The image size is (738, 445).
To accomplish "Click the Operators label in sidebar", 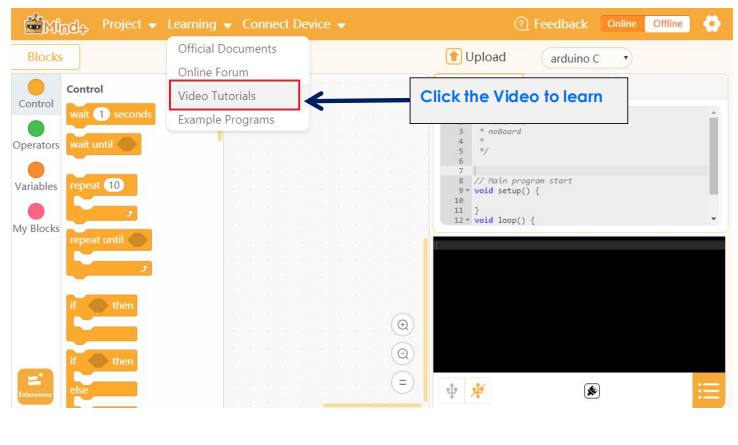I will [x=36, y=145].
